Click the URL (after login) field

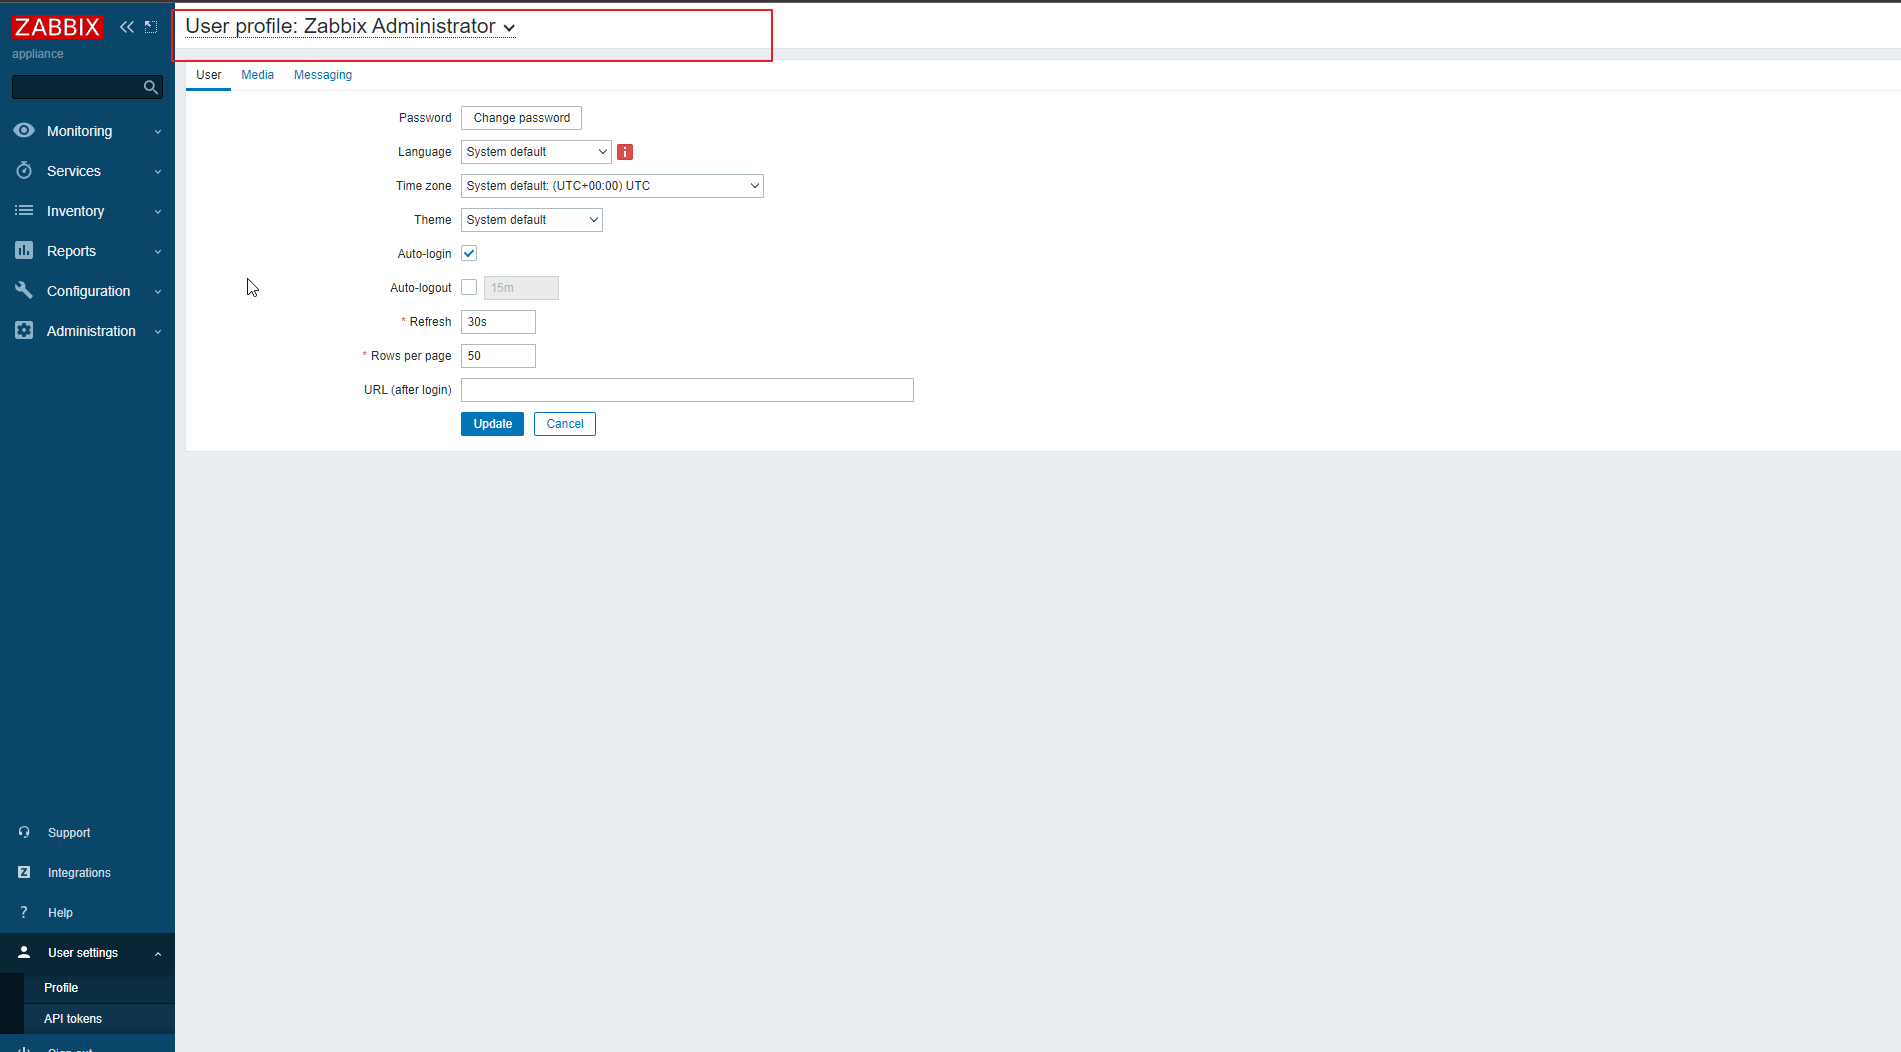click(x=687, y=390)
